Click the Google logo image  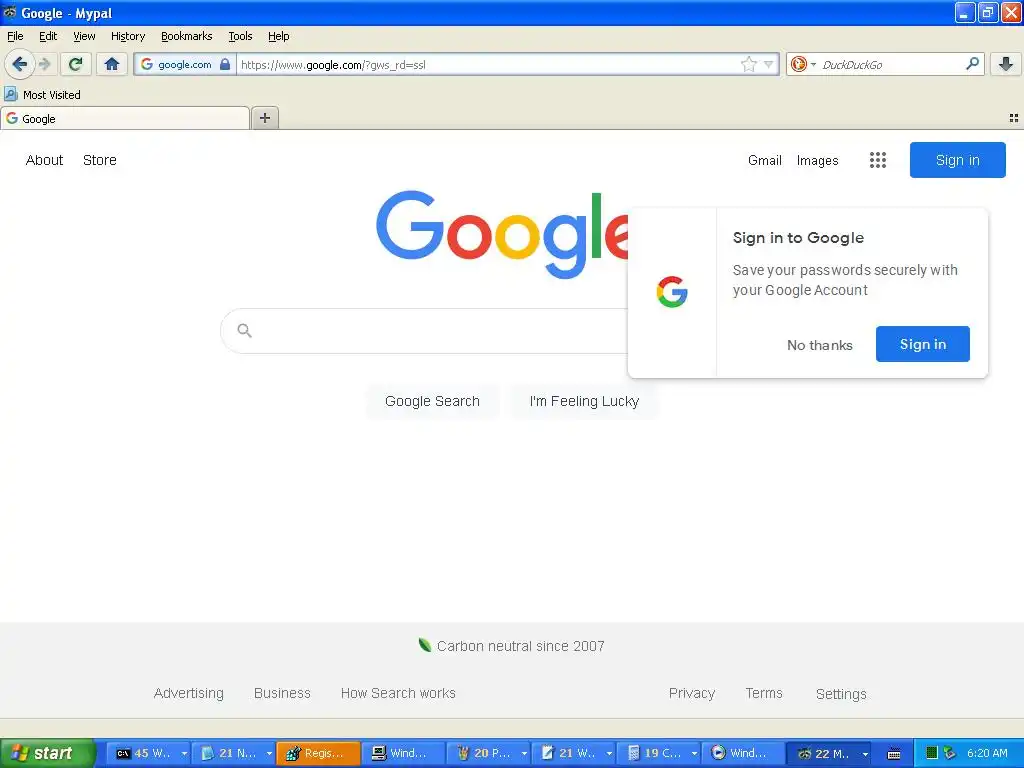[x=502, y=234]
